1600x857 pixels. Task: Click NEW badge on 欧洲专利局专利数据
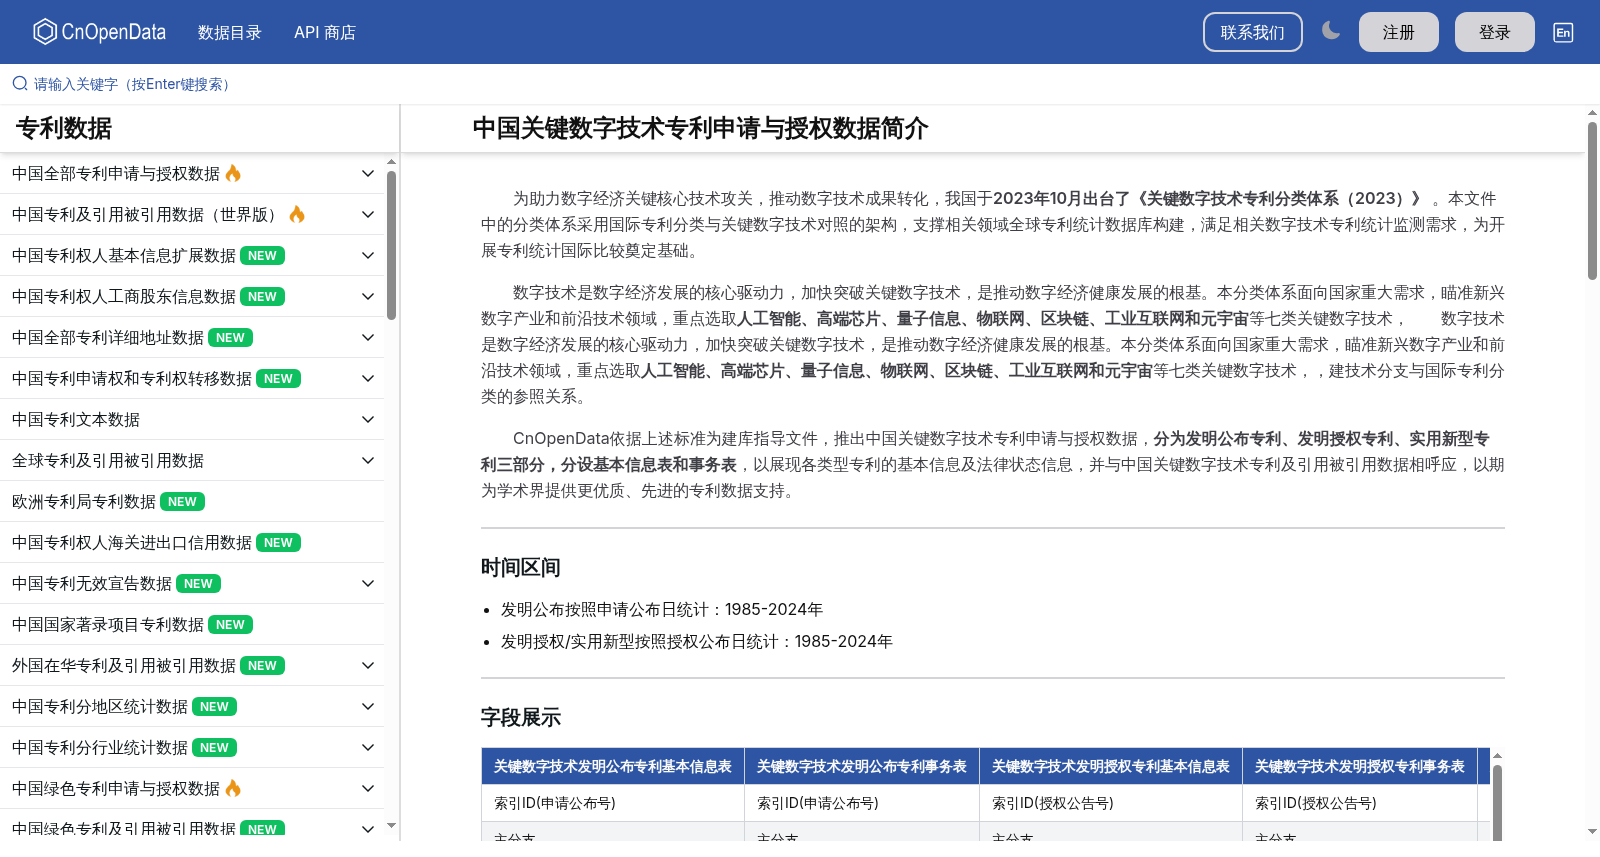coord(182,501)
